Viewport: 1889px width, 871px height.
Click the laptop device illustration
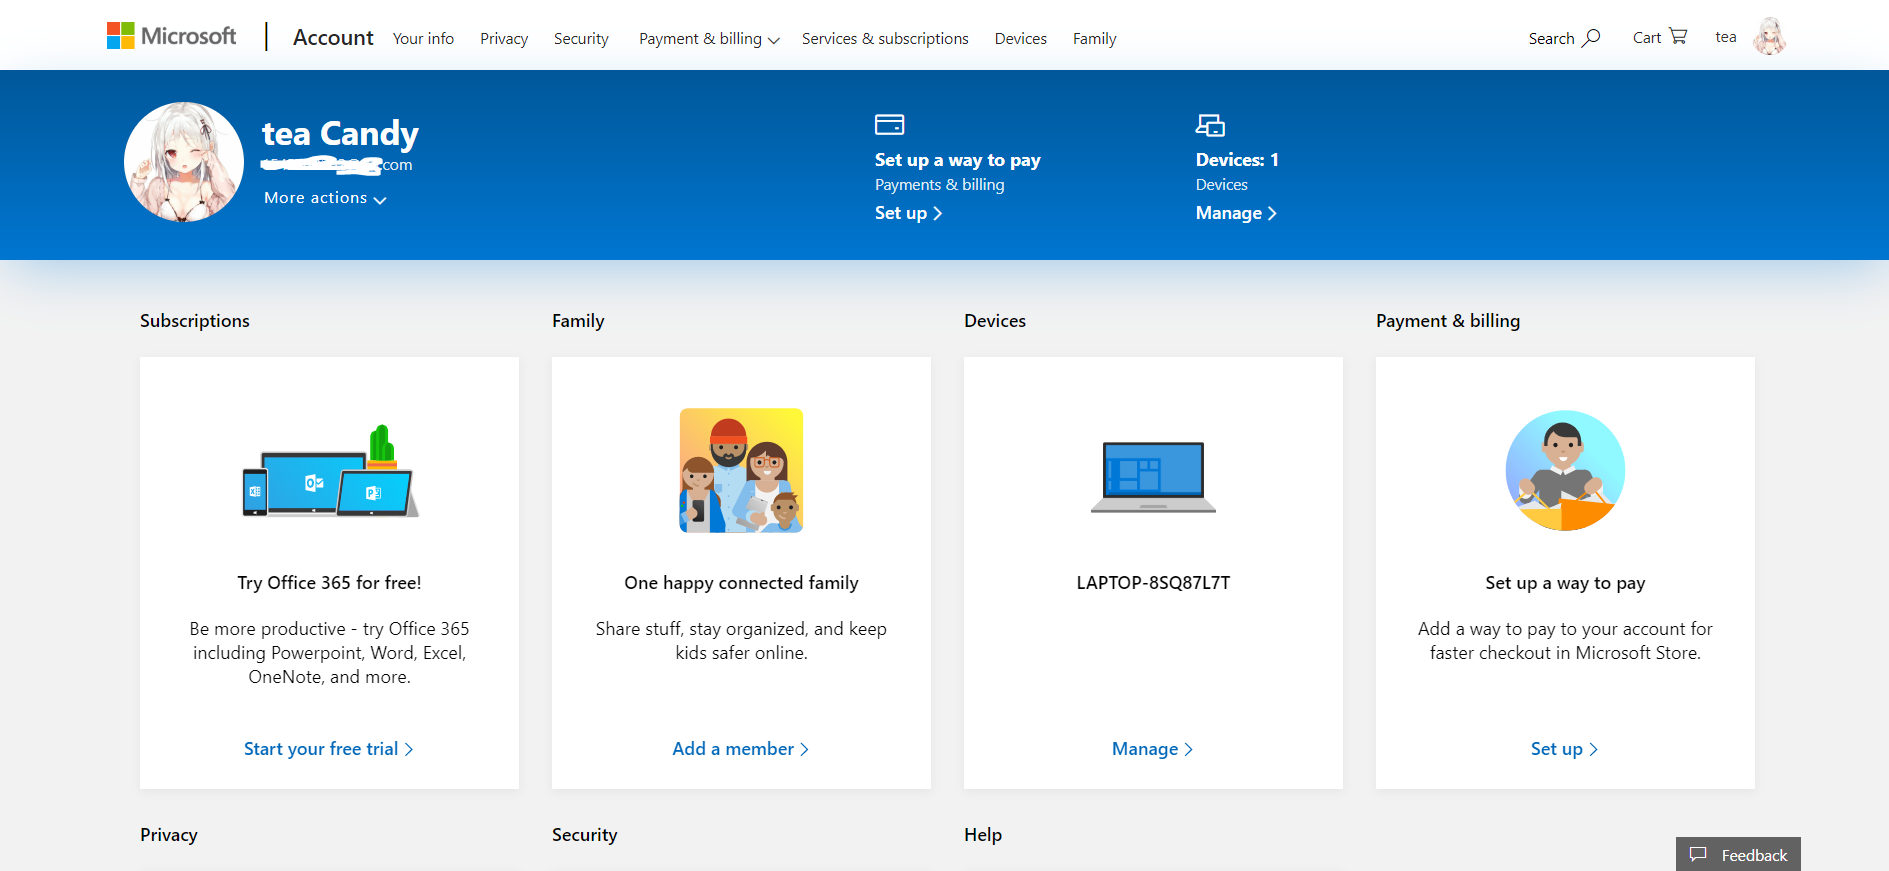(1153, 477)
